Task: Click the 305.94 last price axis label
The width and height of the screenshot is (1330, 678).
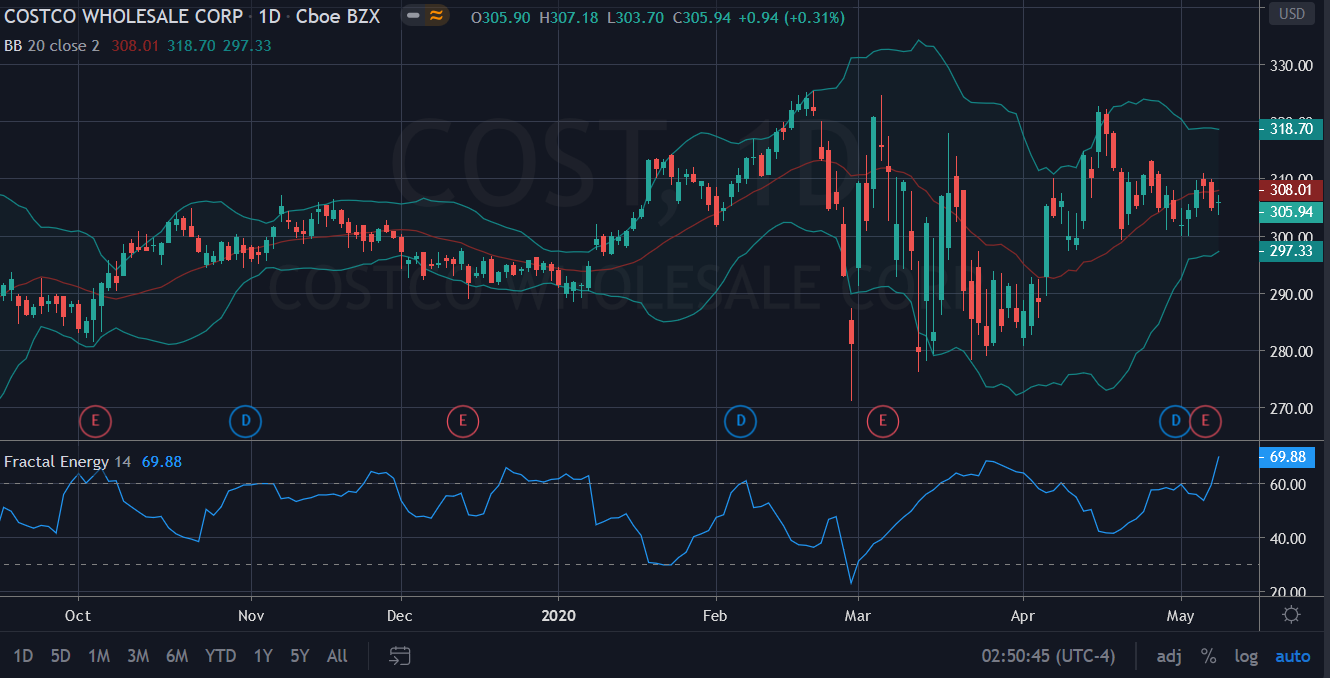Action: click(1291, 211)
